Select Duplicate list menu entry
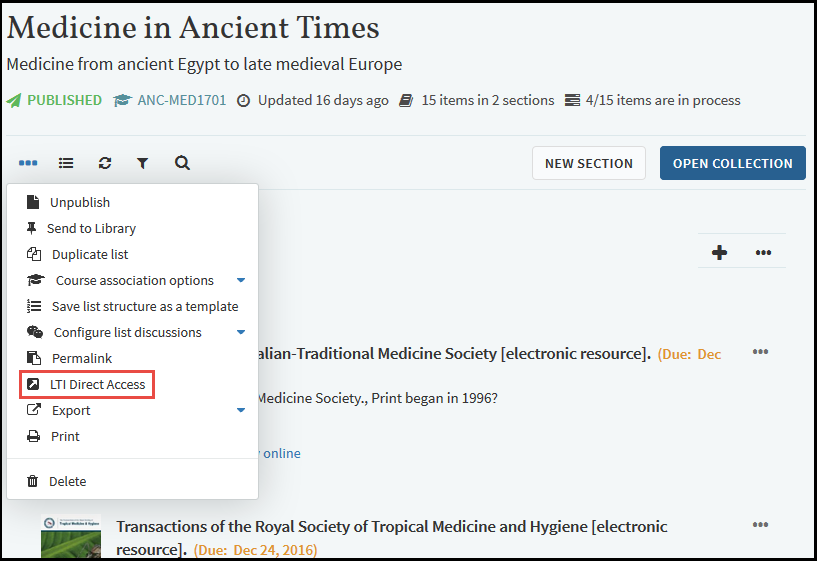This screenshot has height=561, width=817. 90,255
